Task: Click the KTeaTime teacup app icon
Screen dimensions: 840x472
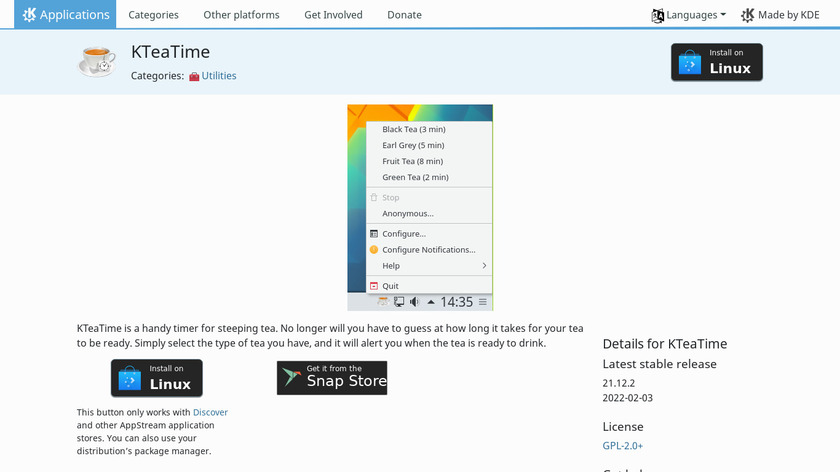Action: tap(97, 61)
